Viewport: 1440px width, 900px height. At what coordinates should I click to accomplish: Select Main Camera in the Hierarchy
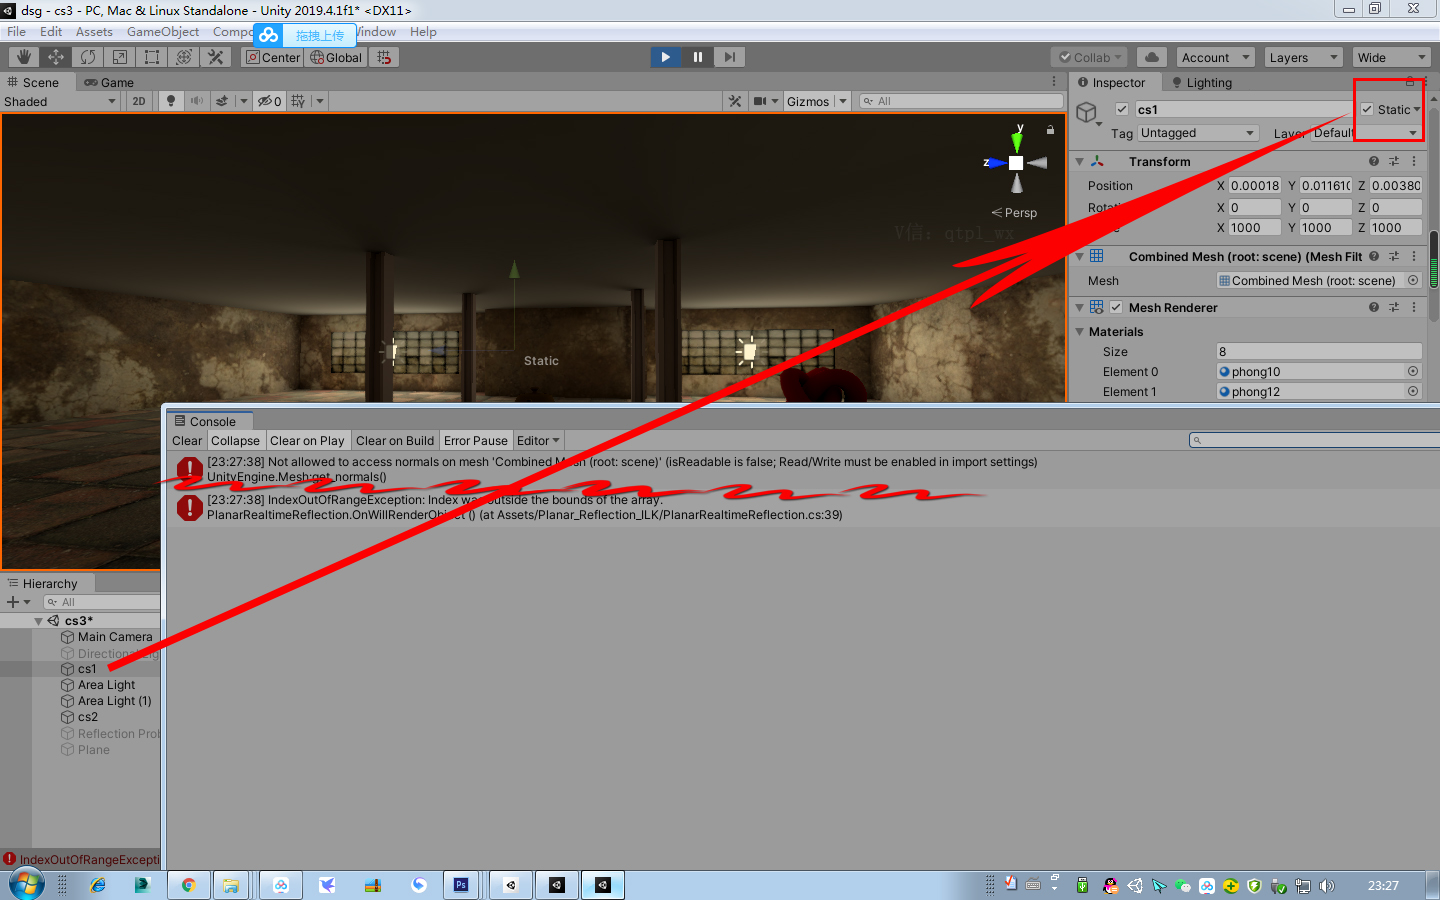tap(113, 636)
